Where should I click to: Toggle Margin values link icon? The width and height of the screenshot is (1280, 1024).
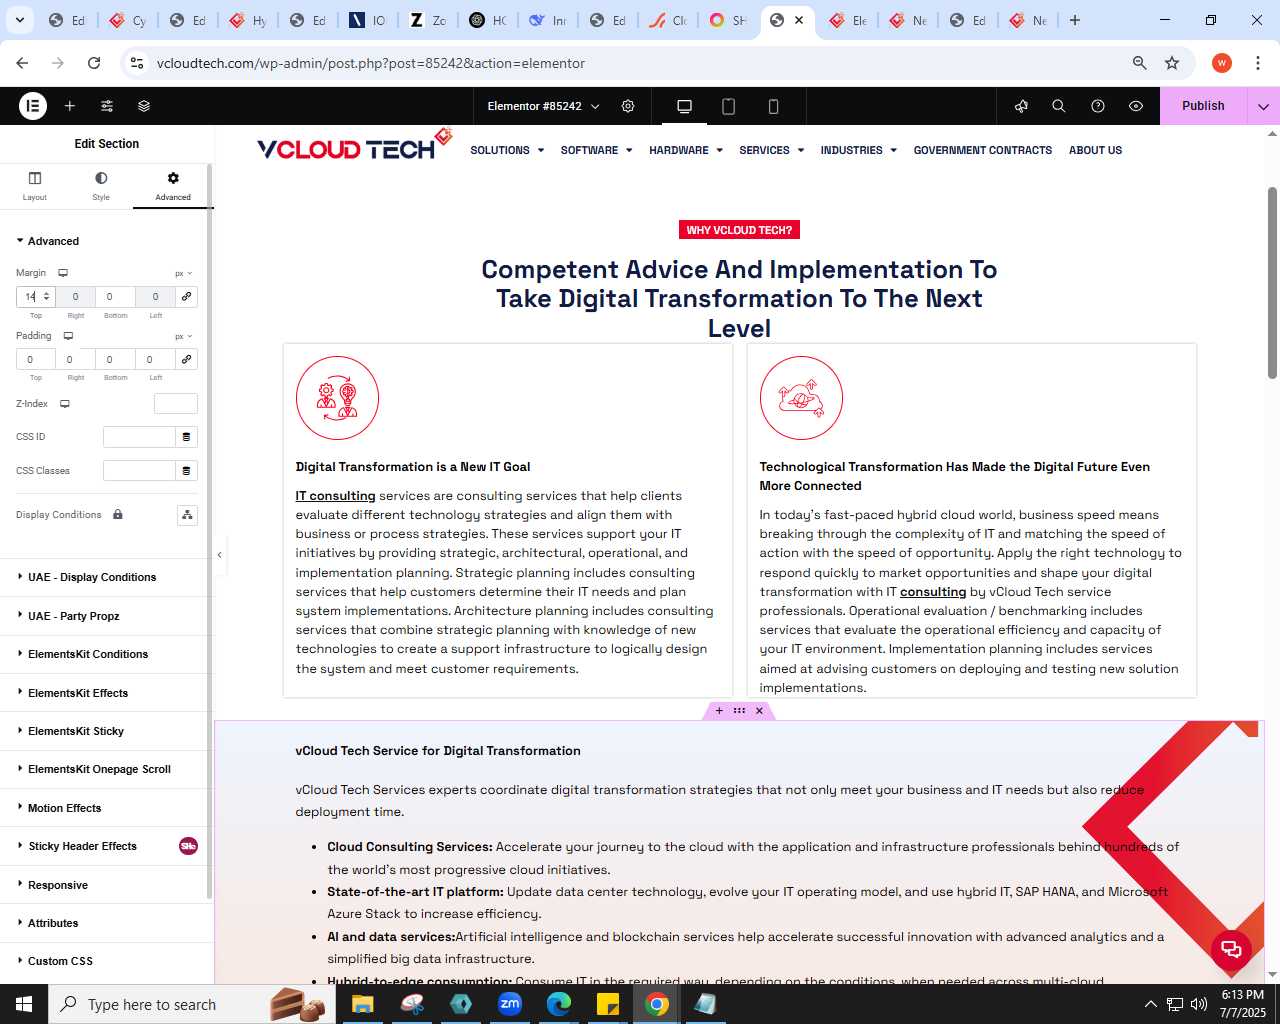(186, 297)
